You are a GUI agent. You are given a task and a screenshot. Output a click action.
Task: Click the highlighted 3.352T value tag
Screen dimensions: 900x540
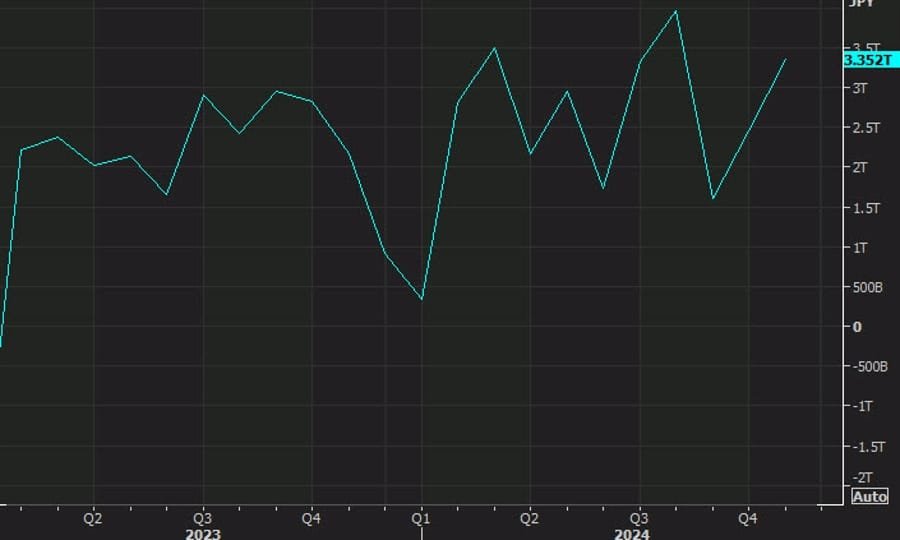click(866, 60)
